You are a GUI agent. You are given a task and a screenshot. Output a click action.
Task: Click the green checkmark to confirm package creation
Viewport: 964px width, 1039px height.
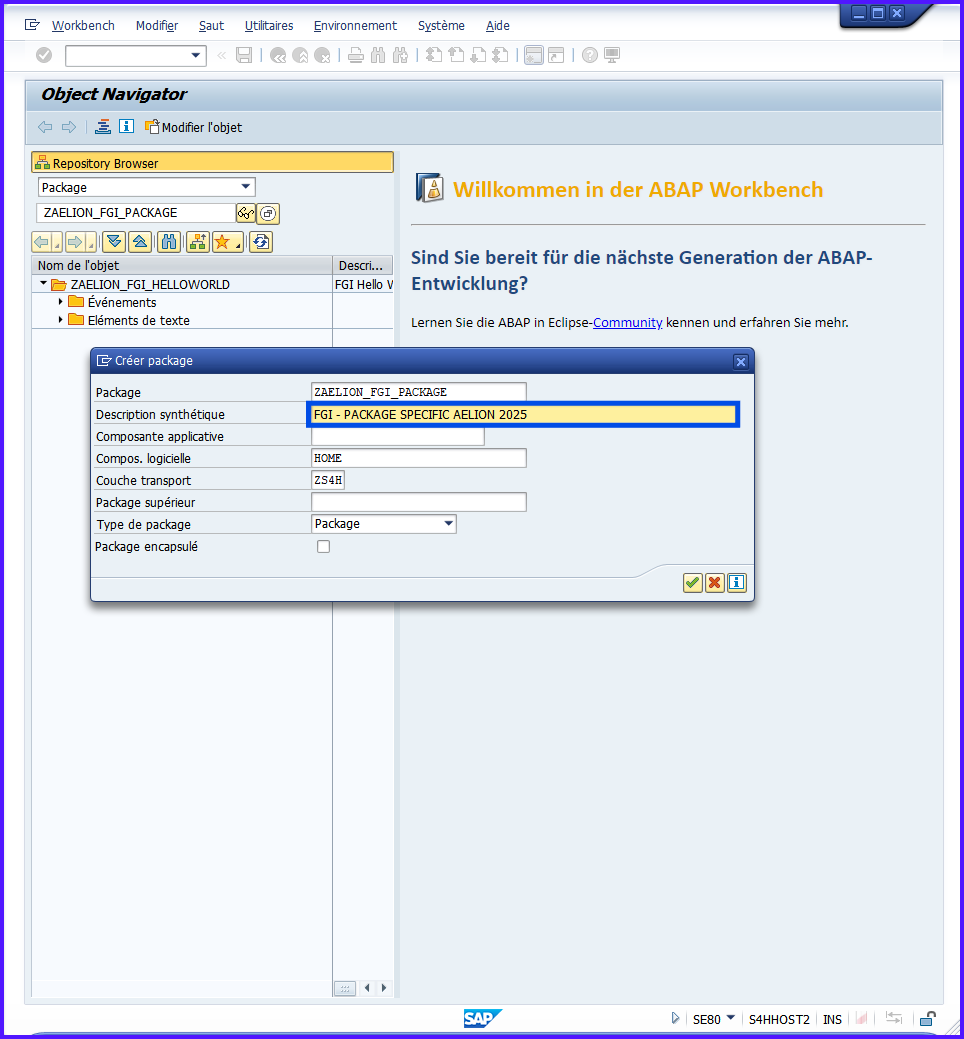(x=692, y=583)
